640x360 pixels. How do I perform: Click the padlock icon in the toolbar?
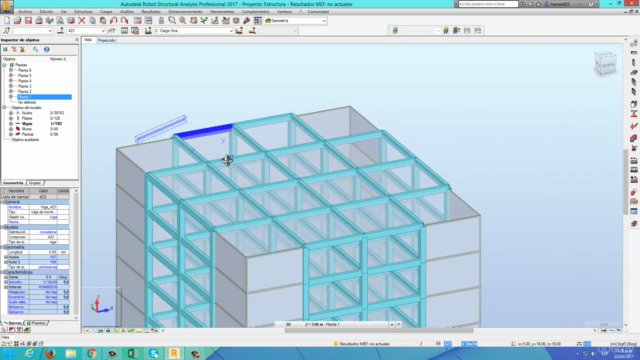161,20
